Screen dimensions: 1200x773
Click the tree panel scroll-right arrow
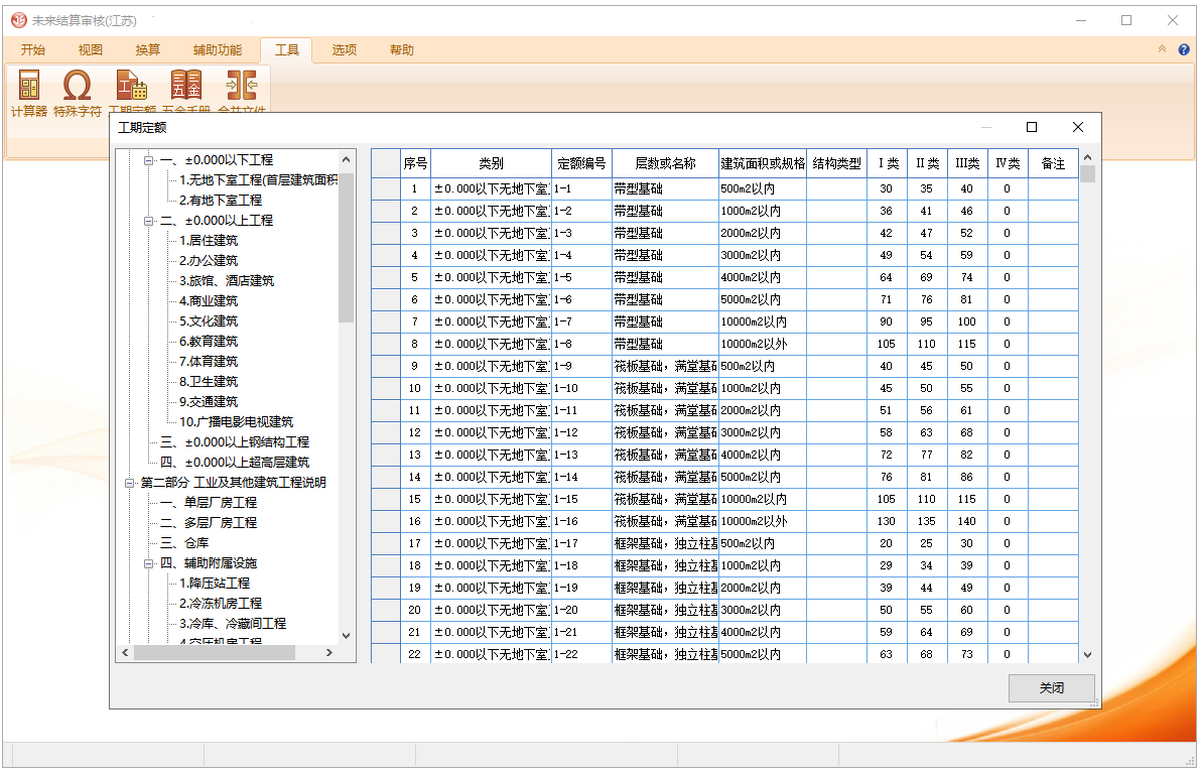pos(329,652)
